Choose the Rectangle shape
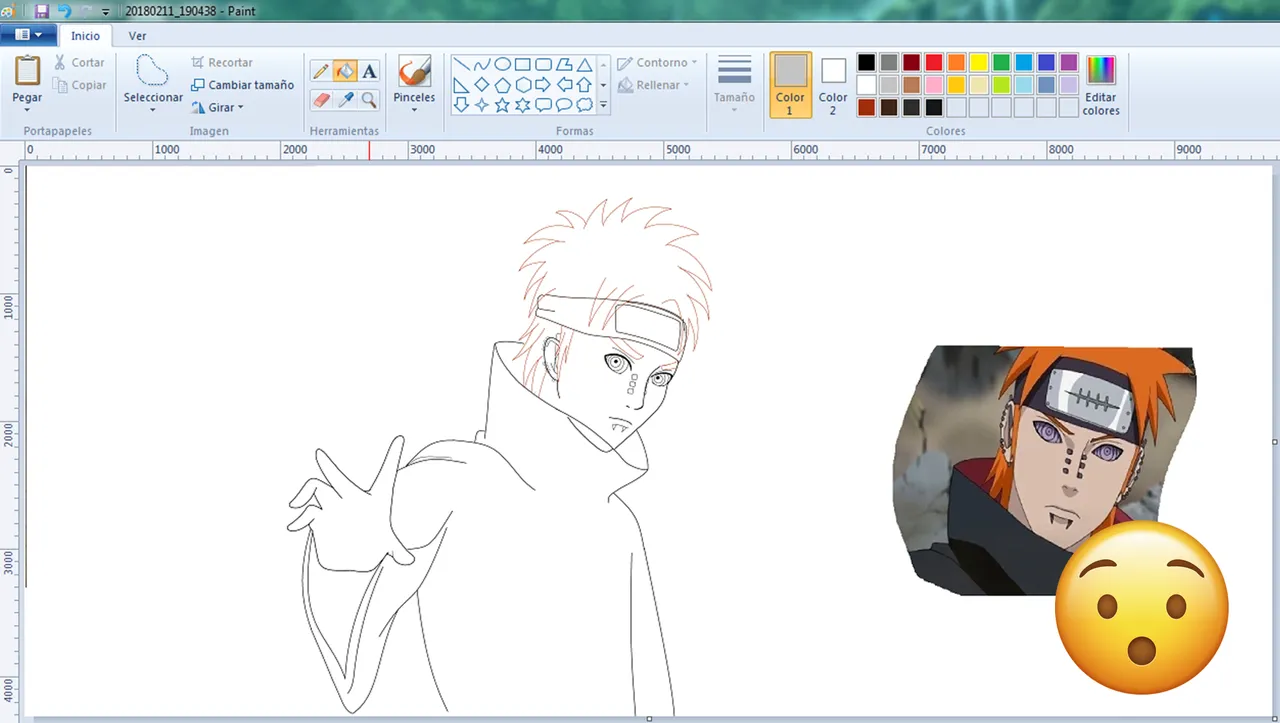The width and height of the screenshot is (1280, 723). pyautogui.click(x=523, y=64)
